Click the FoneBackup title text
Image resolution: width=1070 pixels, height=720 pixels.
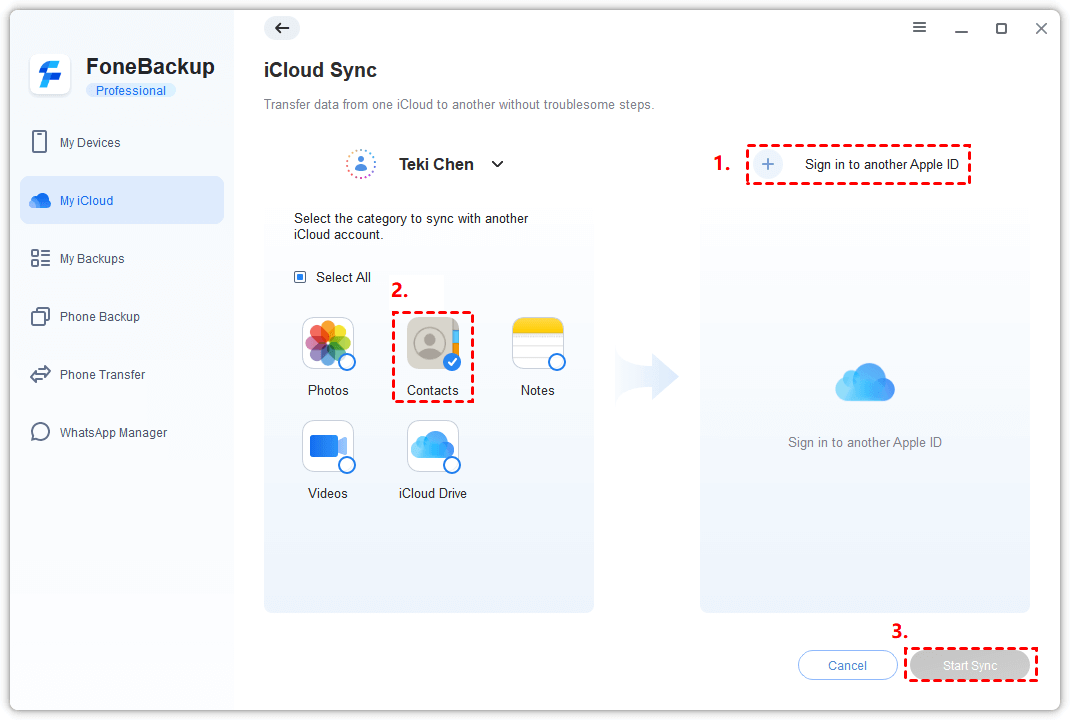click(x=150, y=66)
